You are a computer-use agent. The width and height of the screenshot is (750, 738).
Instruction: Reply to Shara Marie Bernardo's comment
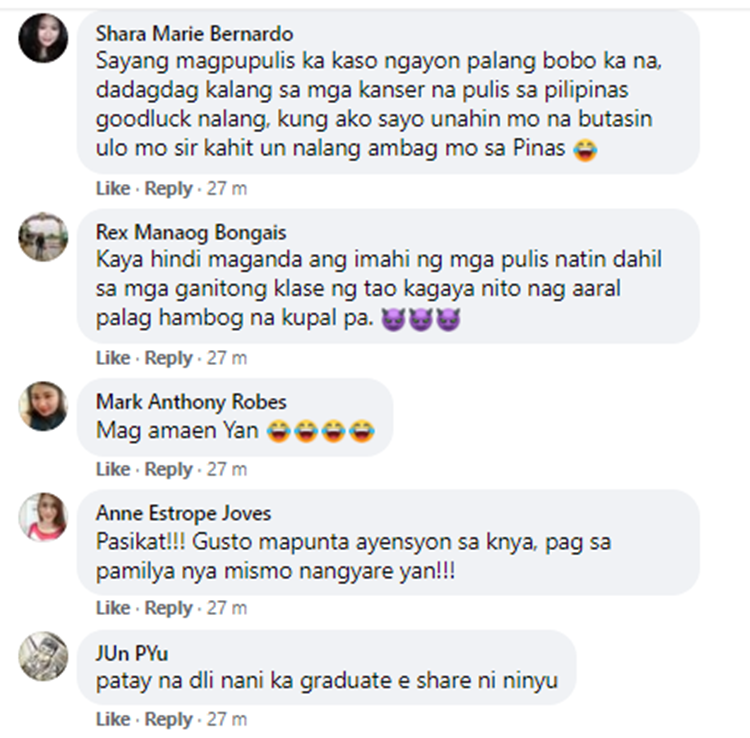pyautogui.click(x=168, y=188)
